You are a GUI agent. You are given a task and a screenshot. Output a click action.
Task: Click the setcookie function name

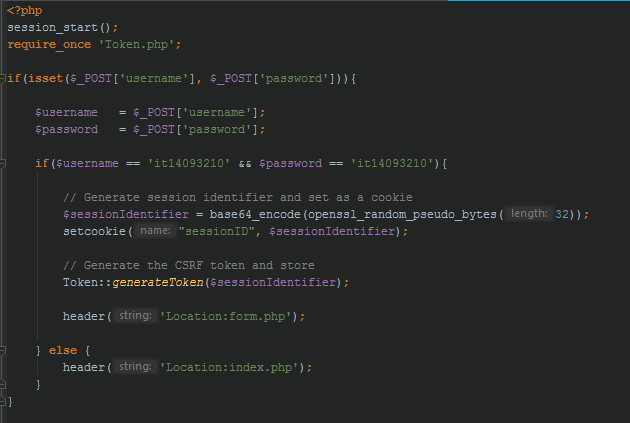click(94, 231)
